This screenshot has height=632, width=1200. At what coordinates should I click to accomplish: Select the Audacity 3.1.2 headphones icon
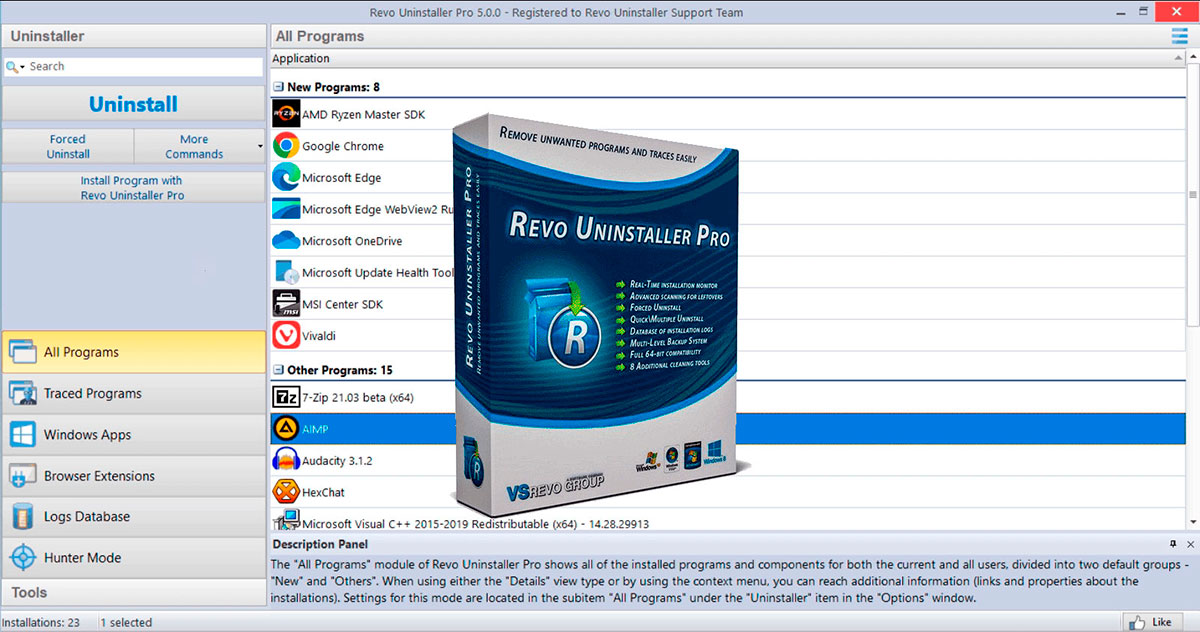pos(286,460)
